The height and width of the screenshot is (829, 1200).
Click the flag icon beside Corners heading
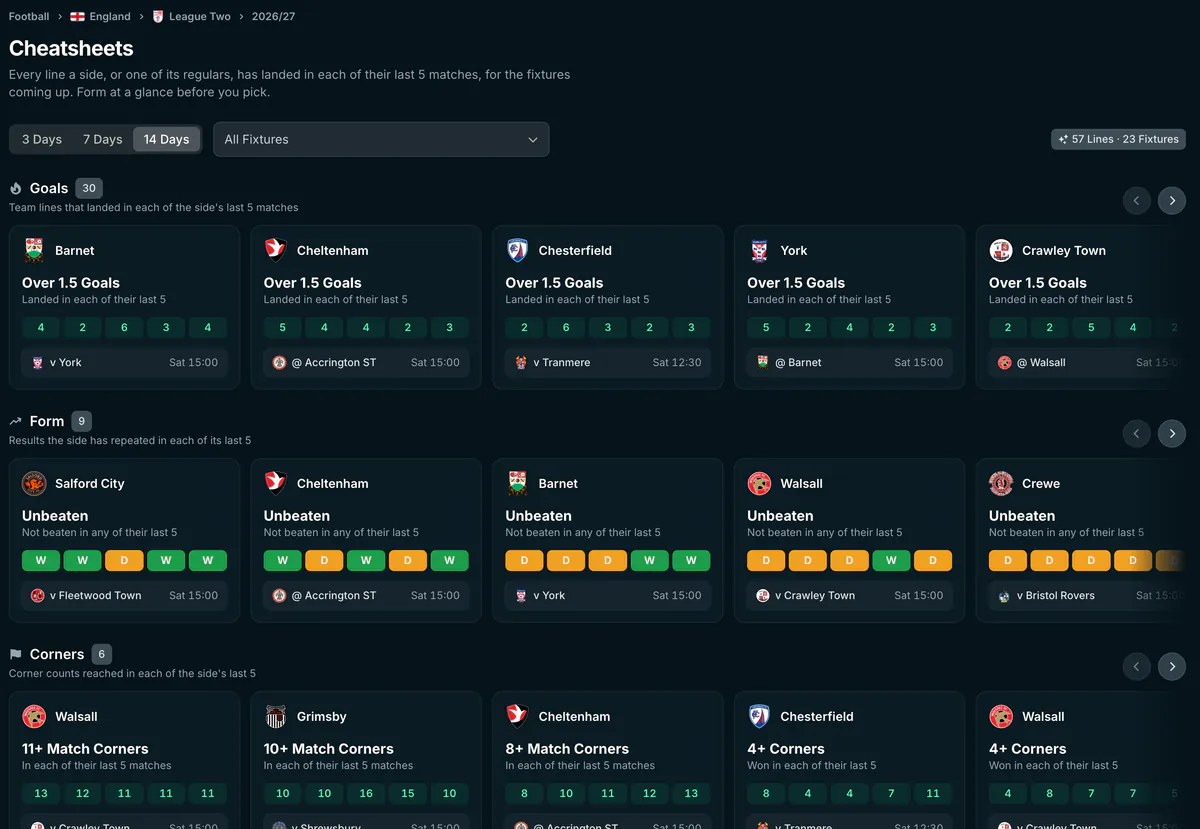pyautogui.click(x=16, y=654)
